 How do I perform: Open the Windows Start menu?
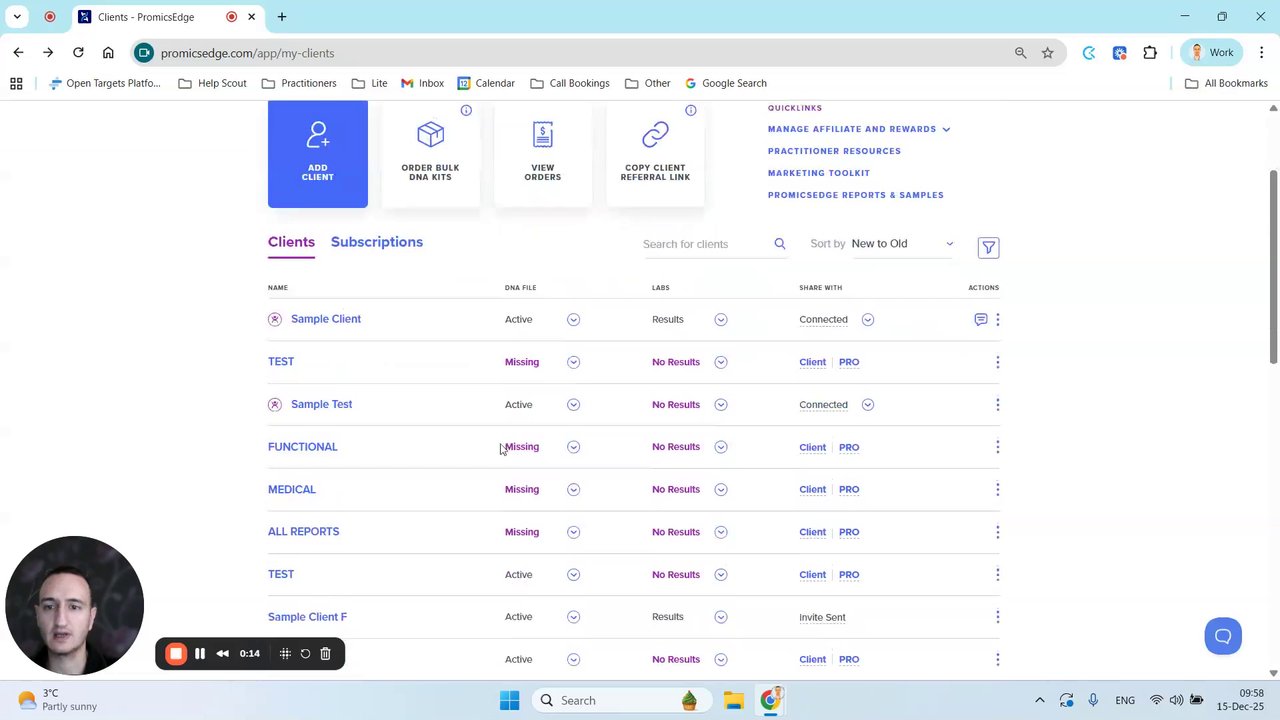coord(509,700)
